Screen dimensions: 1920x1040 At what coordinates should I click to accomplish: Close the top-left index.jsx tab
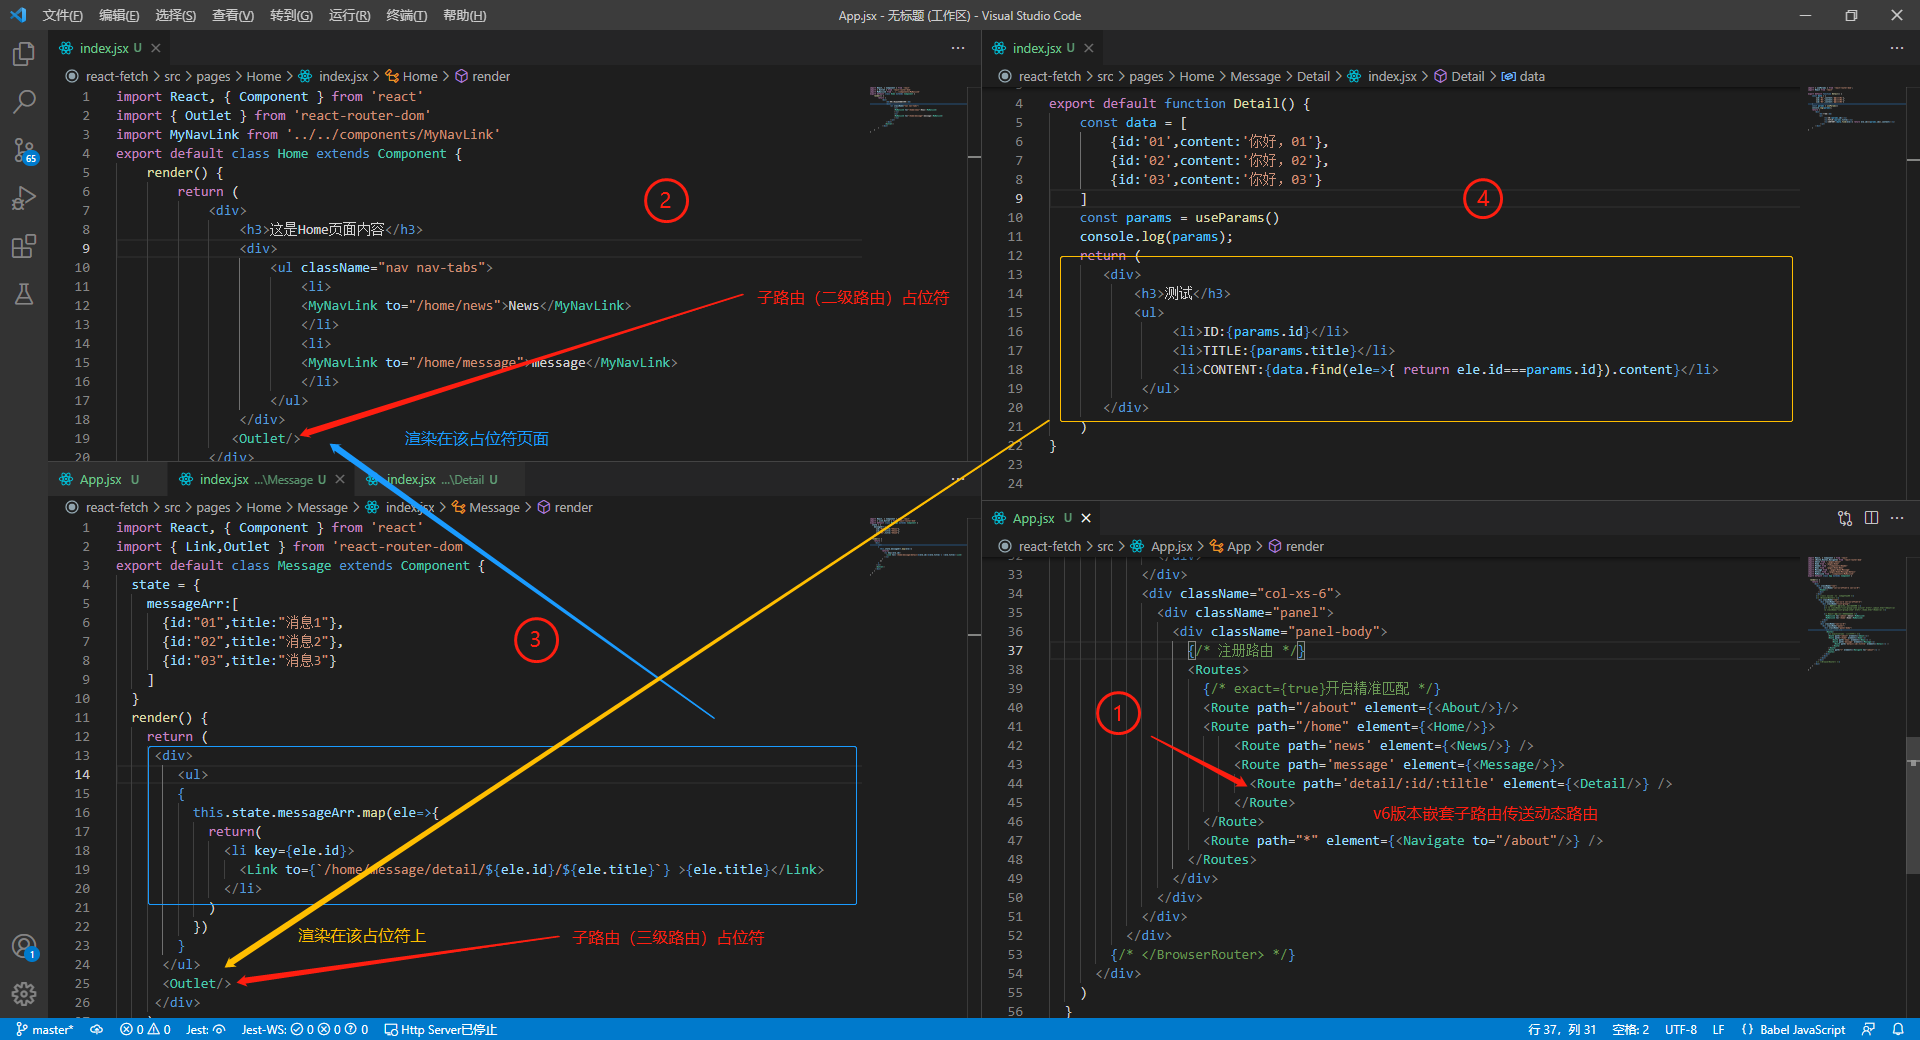[x=156, y=48]
